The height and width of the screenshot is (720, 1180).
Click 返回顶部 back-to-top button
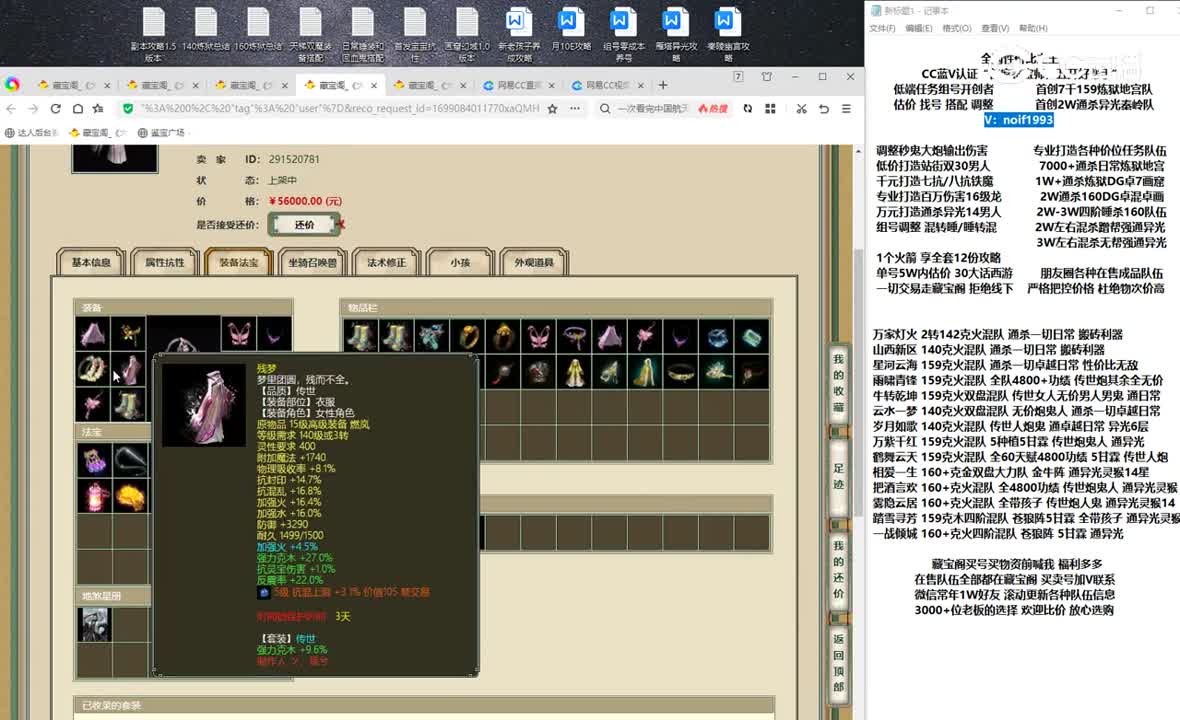pyautogui.click(x=838, y=663)
